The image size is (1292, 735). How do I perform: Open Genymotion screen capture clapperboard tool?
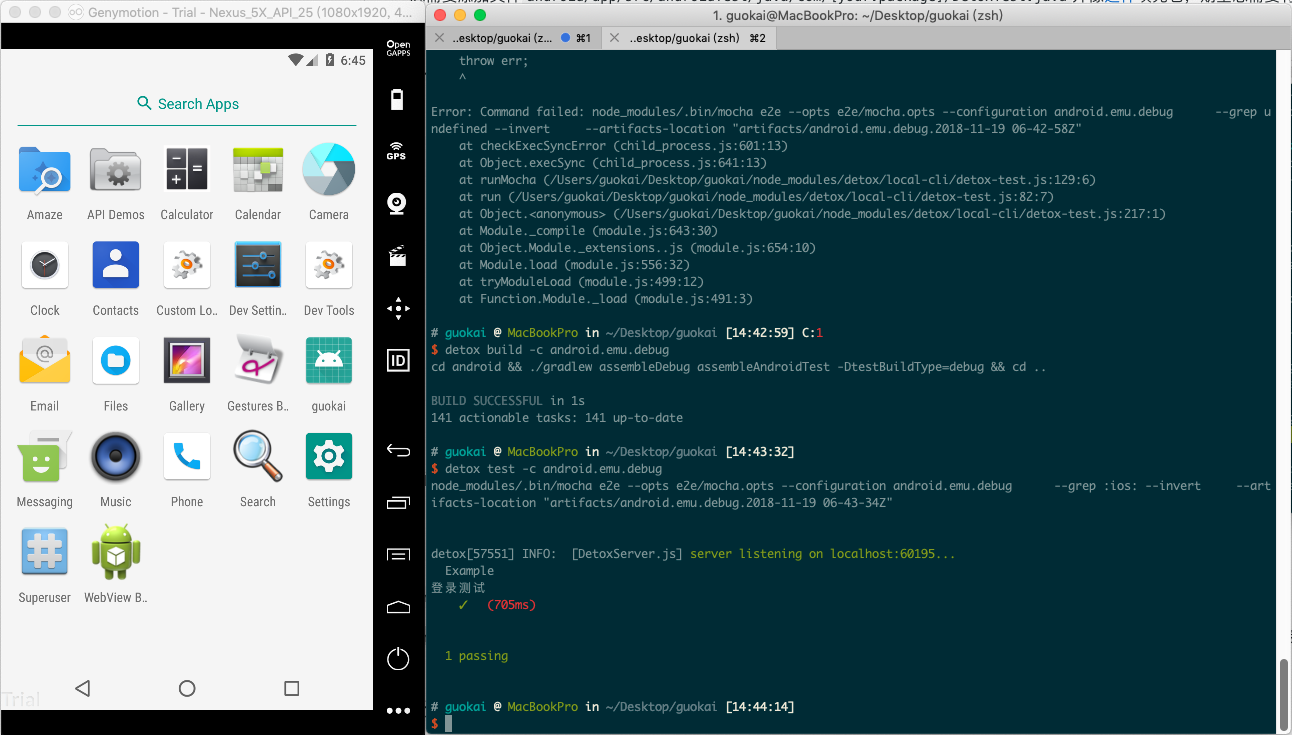[x=397, y=256]
